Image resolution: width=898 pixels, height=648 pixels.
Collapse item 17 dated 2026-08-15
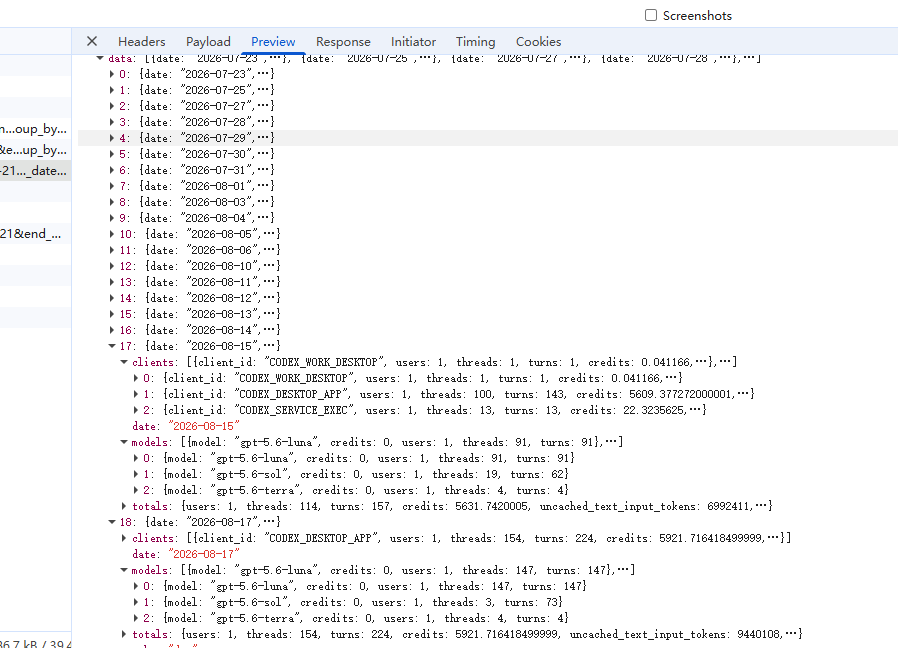(x=112, y=346)
